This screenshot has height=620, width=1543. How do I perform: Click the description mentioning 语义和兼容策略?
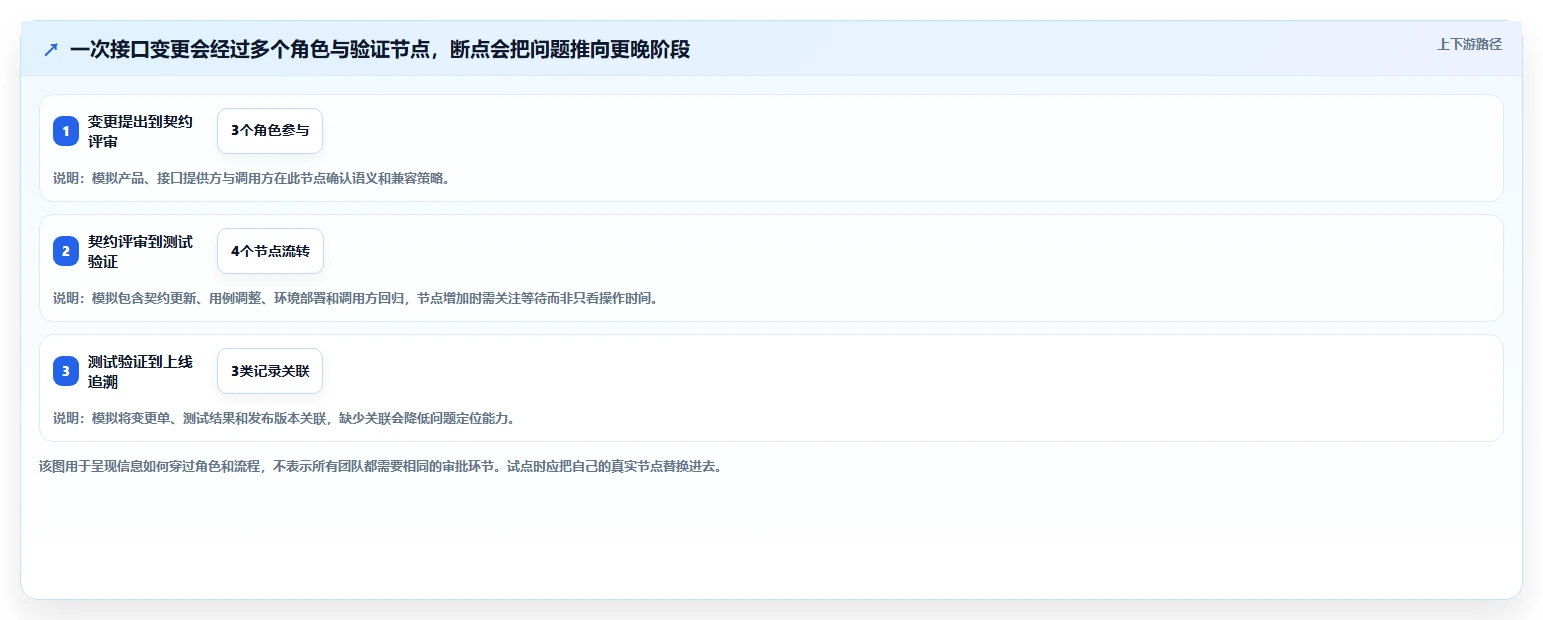pos(251,179)
